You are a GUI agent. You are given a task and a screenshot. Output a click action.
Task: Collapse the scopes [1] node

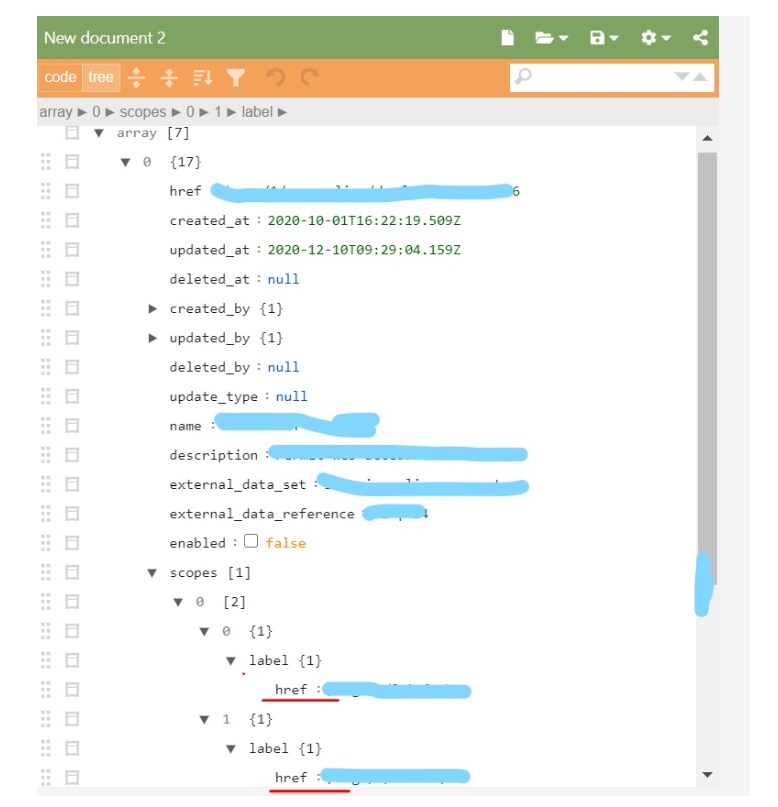tap(153, 573)
